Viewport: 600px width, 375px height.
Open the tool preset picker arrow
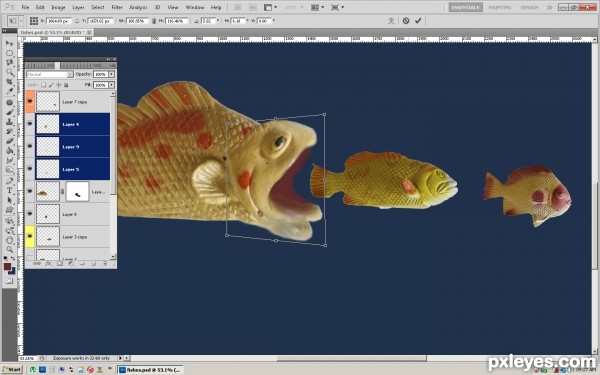click(x=21, y=21)
